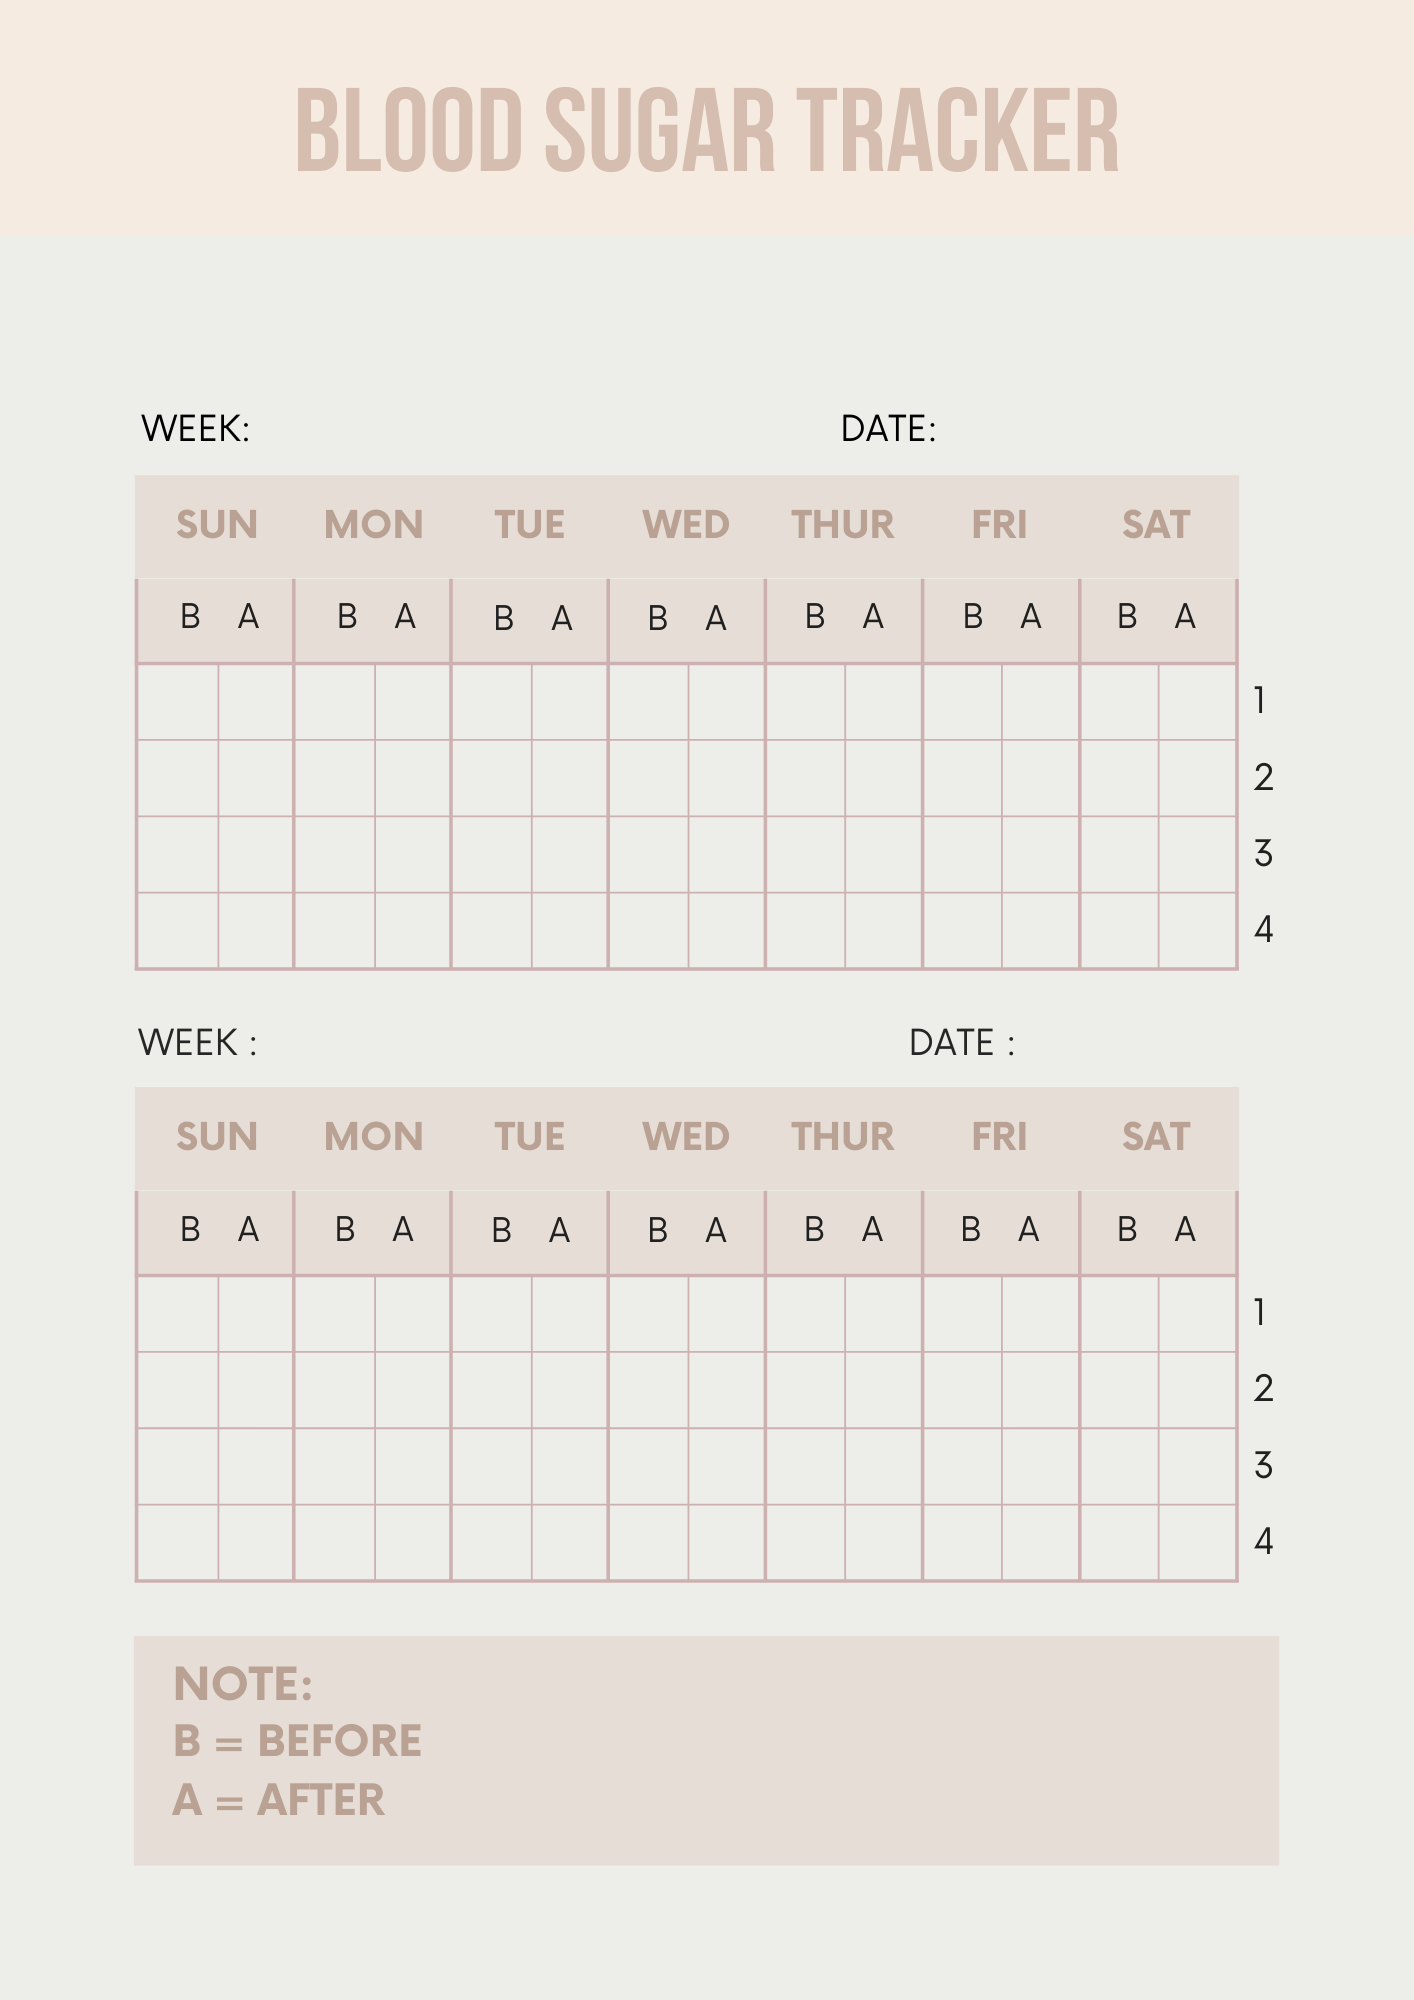The image size is (1414, 2000).
Task: Click row 1 Friday A cell, second table
Action: coord(1040,1314)
